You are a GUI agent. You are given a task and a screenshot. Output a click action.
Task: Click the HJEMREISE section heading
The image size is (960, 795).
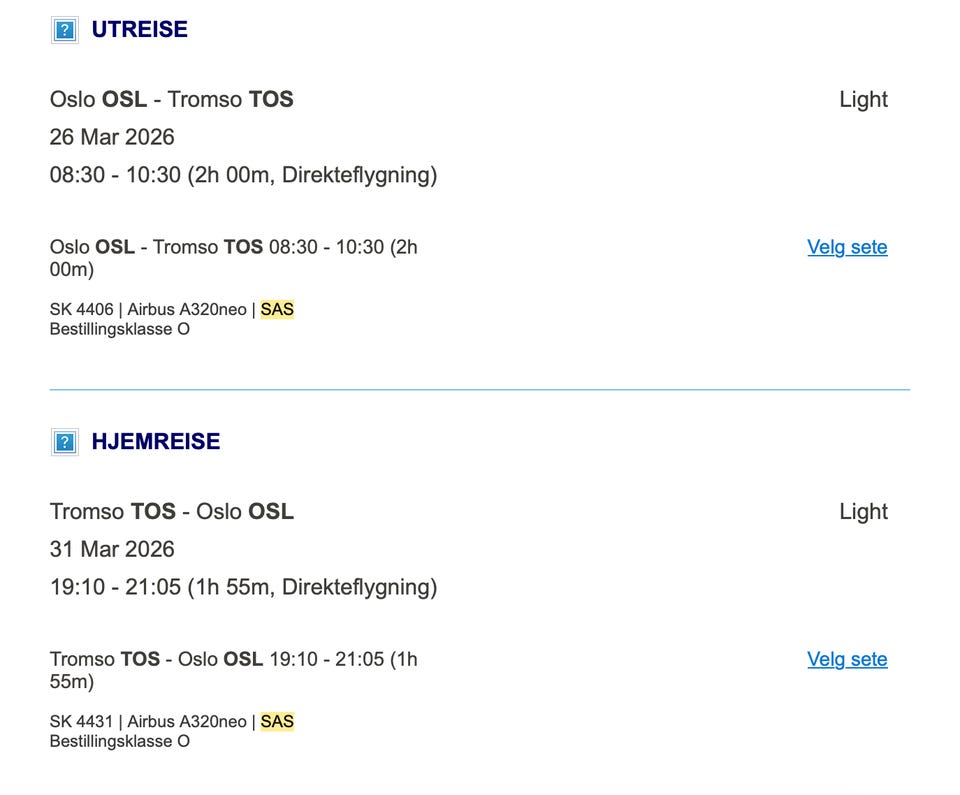coord(155,442)
